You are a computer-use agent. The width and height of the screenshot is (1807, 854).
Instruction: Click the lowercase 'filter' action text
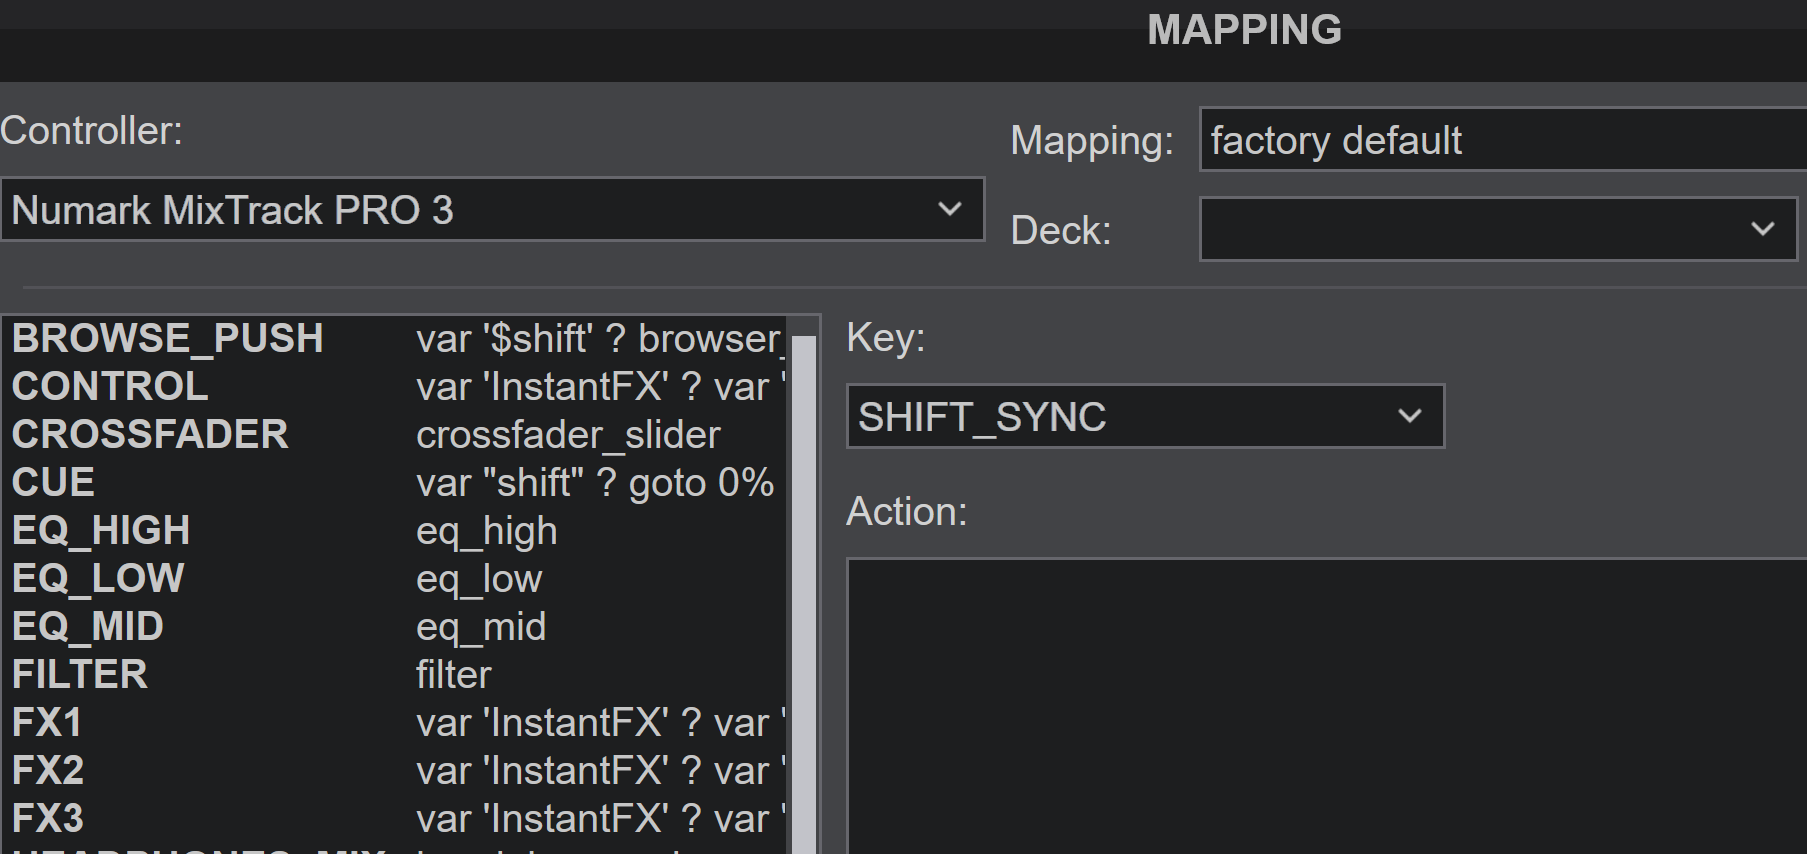coord(454,675)
